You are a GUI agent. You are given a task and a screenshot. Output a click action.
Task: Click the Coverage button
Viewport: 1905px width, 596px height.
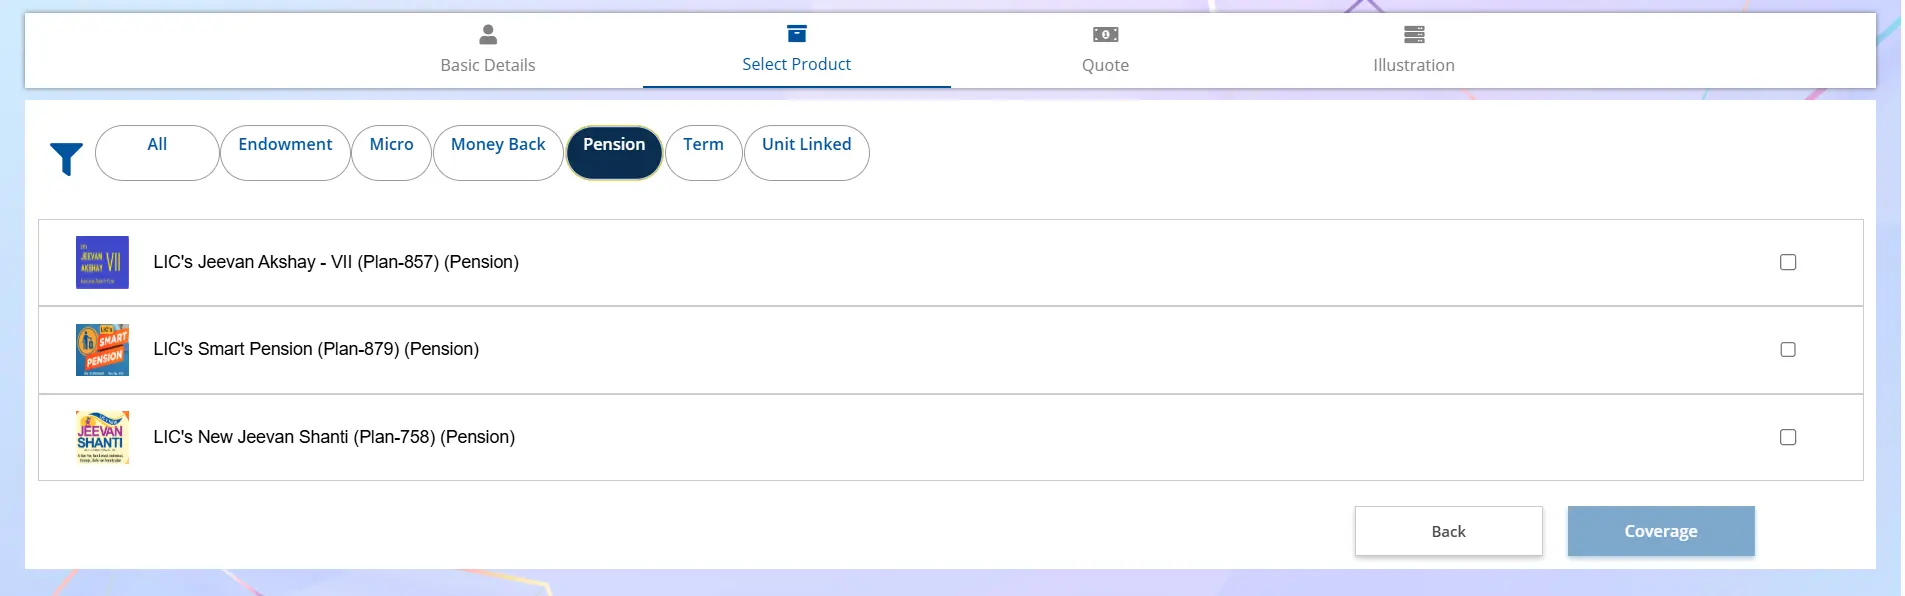[1660, 531]
